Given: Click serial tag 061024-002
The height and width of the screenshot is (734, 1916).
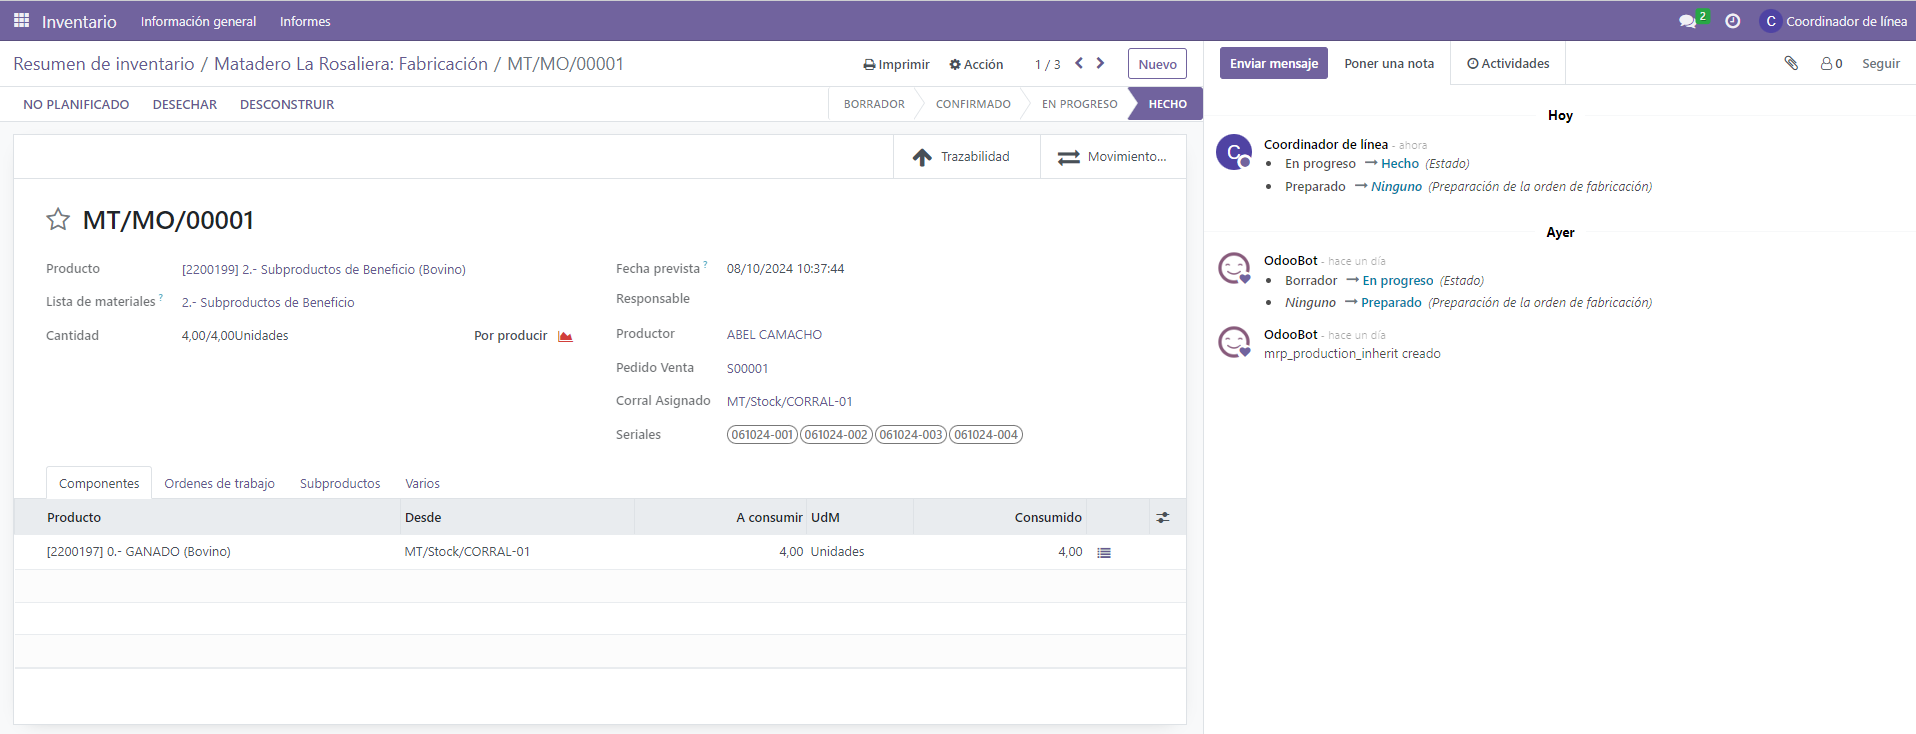Looking at the screenshot, I should click(836, 434).
